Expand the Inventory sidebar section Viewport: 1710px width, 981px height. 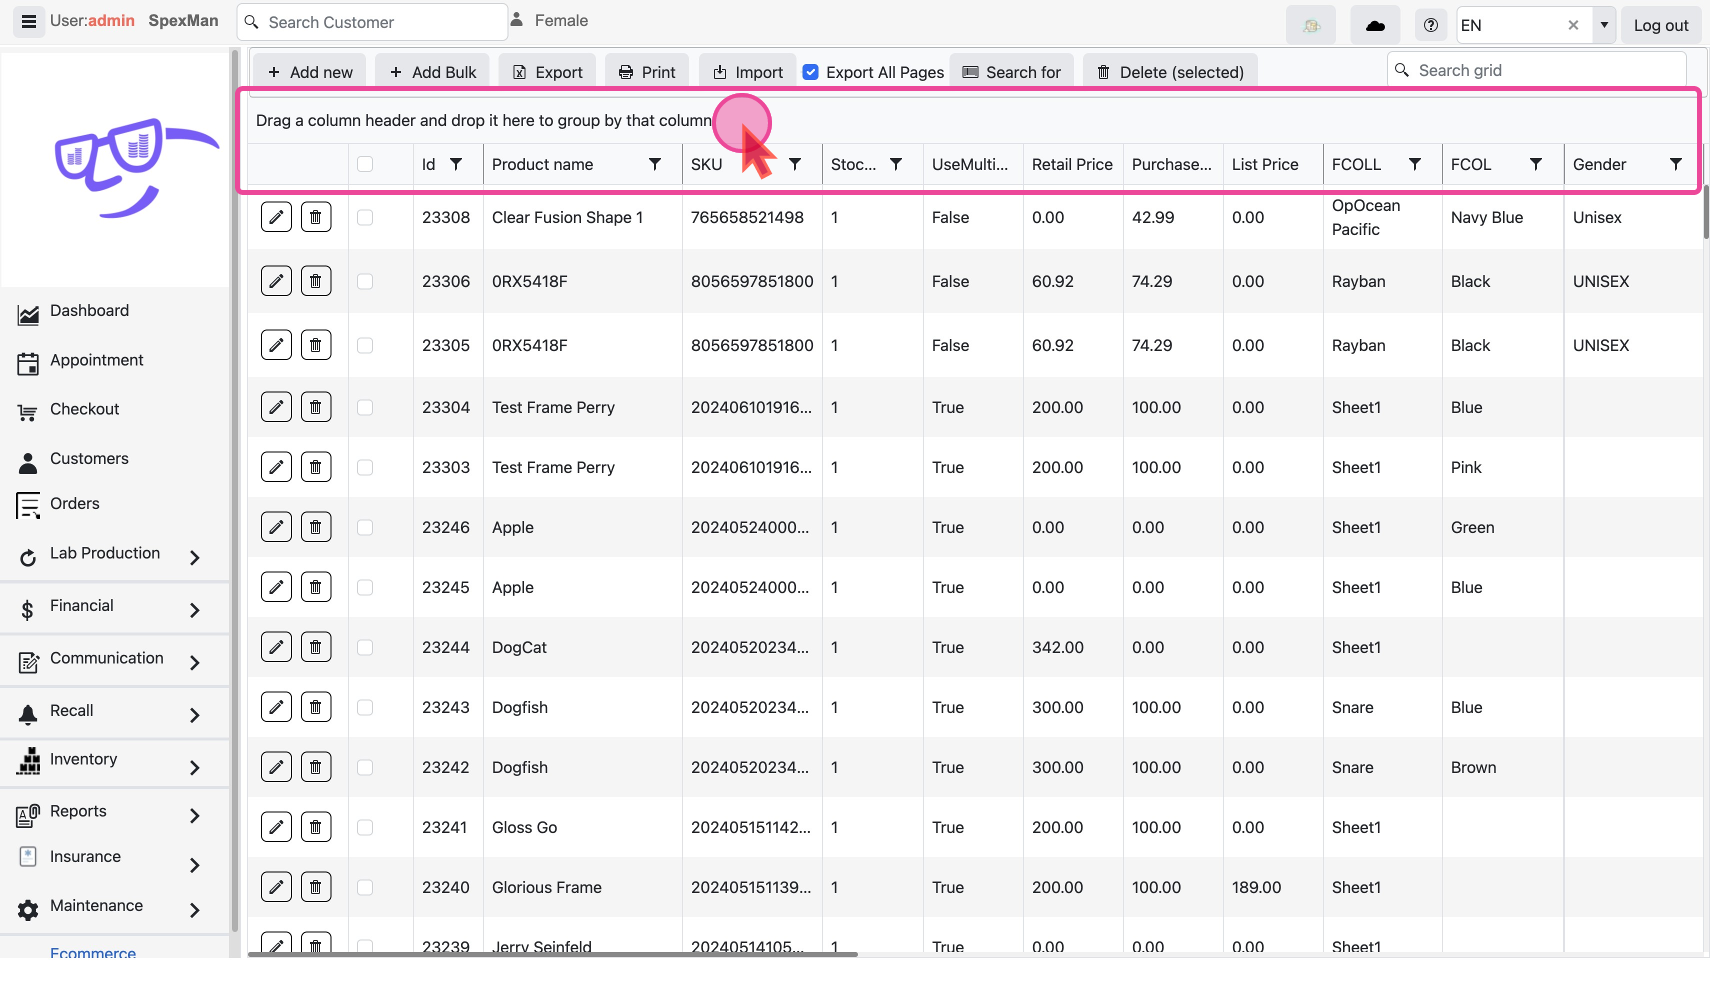coord(195,767)
